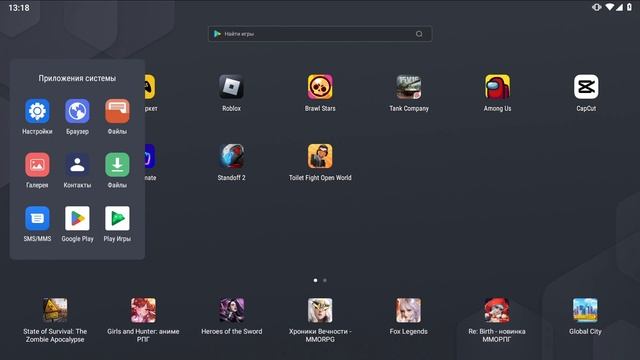Screen dimensions: 640x360
Task: Click the Google Play logo in search bar
Action: pos(218,34)
